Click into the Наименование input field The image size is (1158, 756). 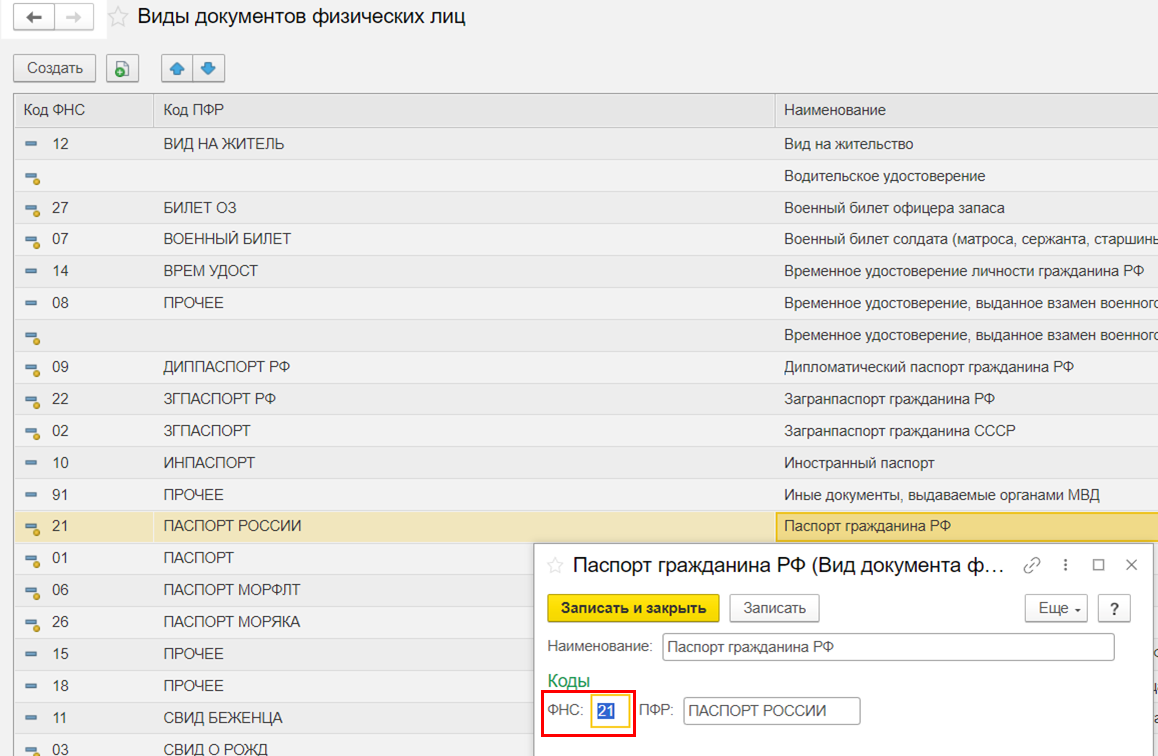887,647
